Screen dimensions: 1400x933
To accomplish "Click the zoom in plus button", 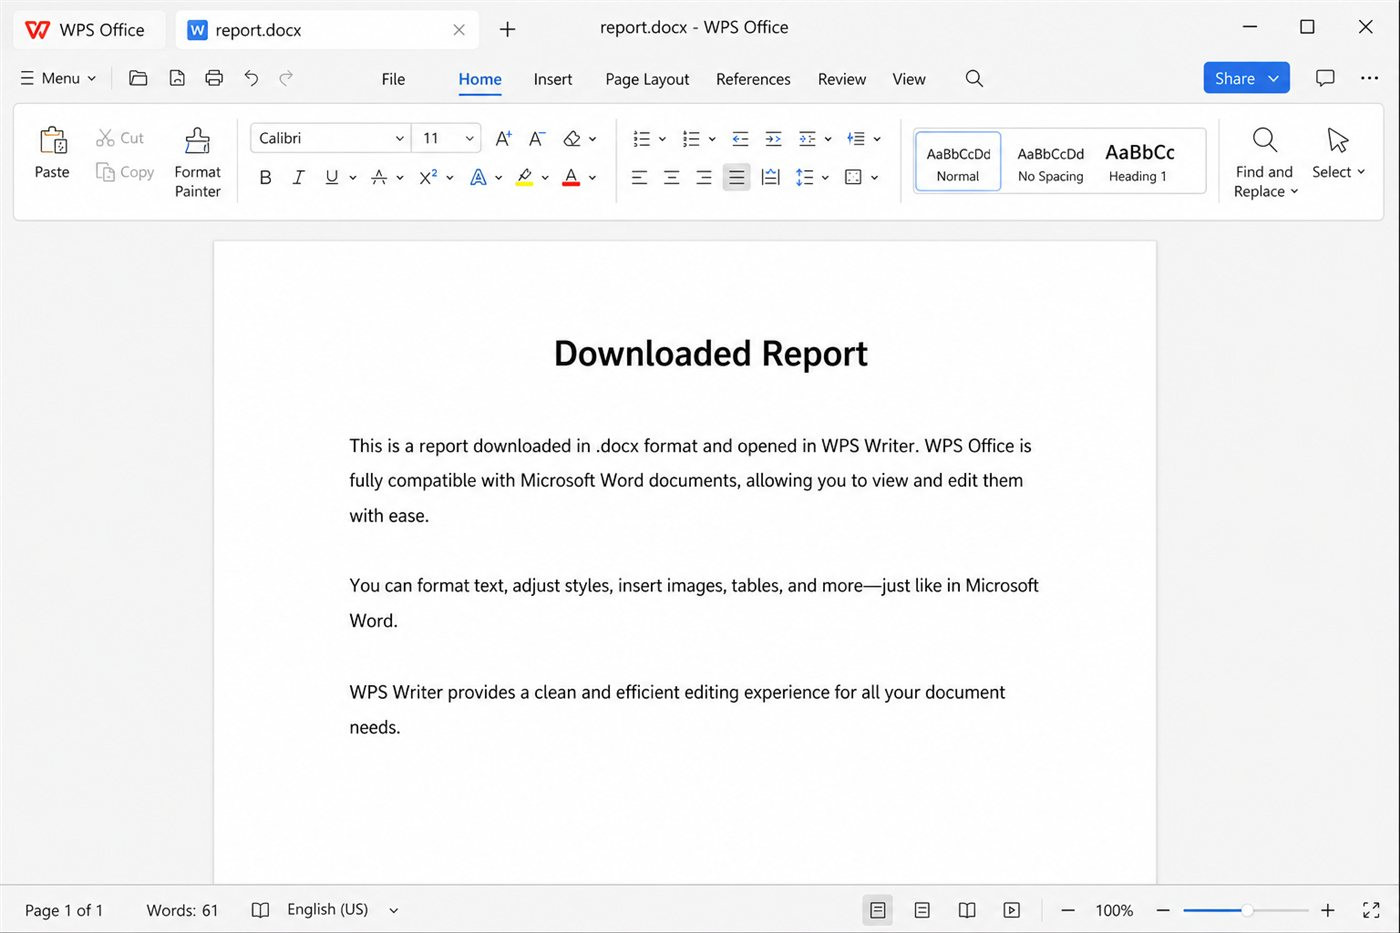I will click(x=1327, y=910).
